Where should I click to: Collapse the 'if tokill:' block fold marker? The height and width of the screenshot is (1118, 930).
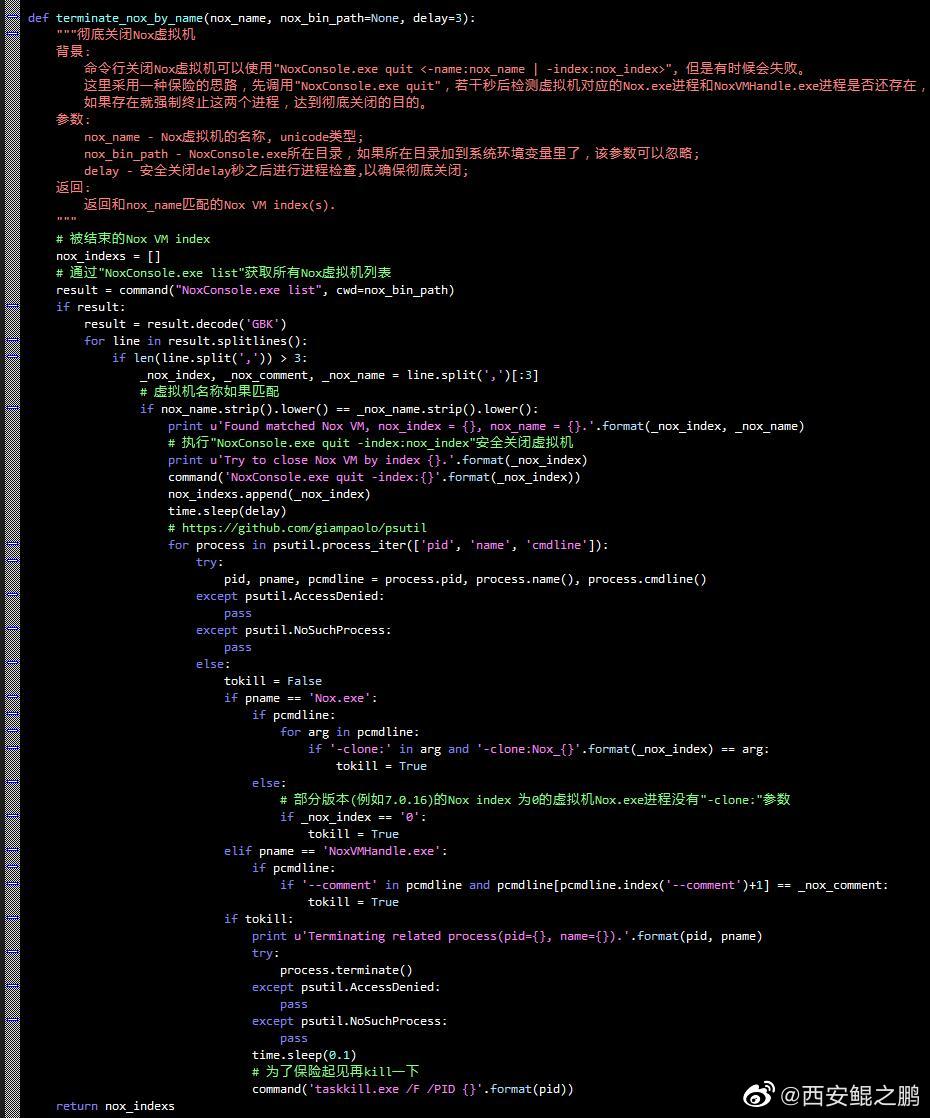click(12, 919)
